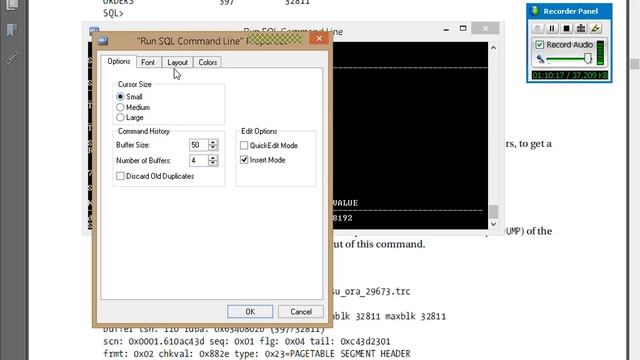Image resolution: width=640 pixels, height=360 pixels.
Task: Click the green audio level meter
Action: [x=600, y=53]
